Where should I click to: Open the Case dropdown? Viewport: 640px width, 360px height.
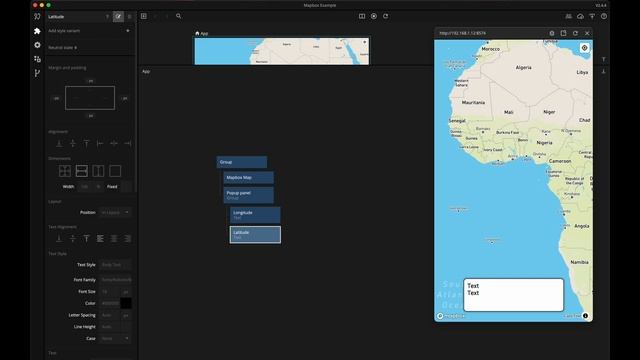tap(116, 338)
